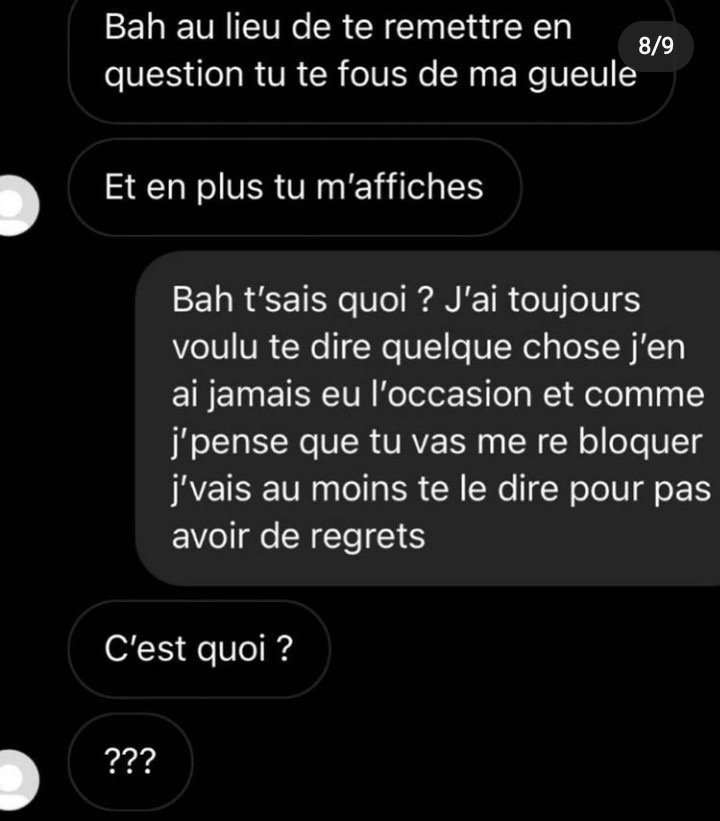The width and height of the screenshot is (720, 821).
Task: Click the word "toujours" in sent message
Action: [x=574, y=301]
